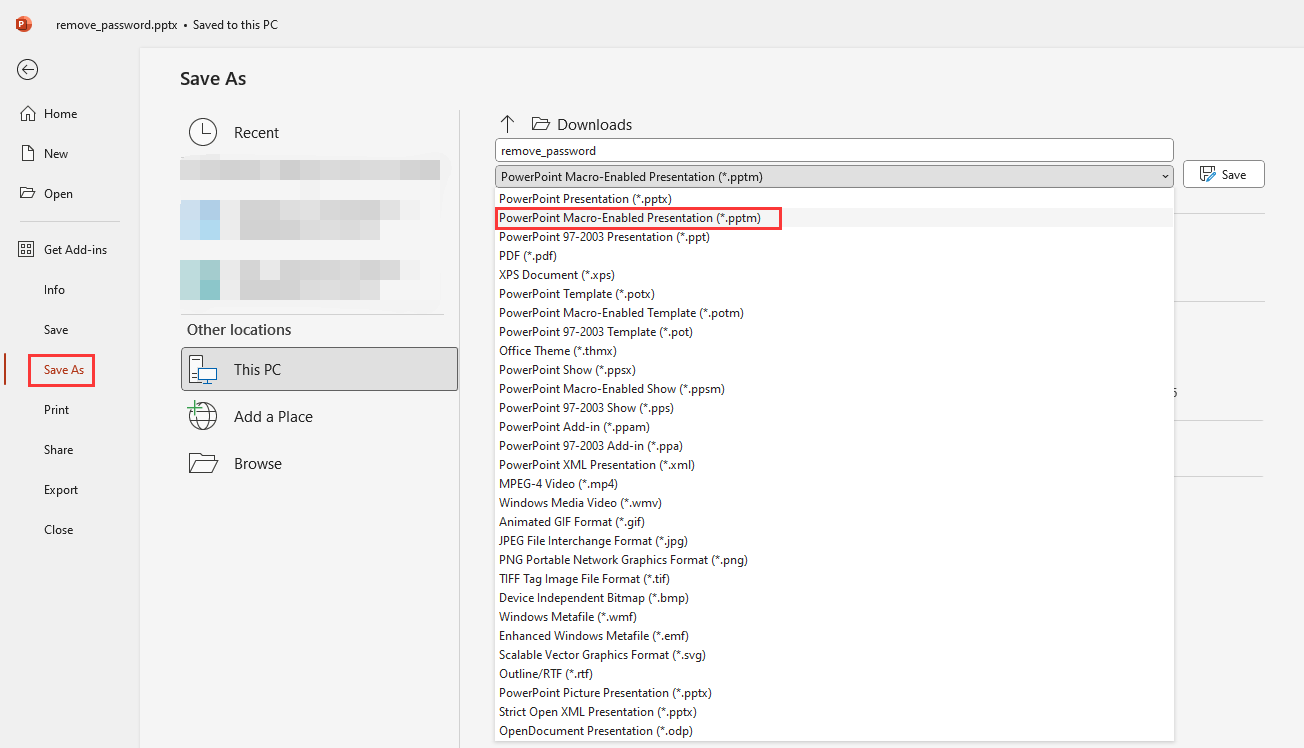Select Save As in the sidebar
The width and height of the screenshot is (1304, 748).
[x=63, y=369]
